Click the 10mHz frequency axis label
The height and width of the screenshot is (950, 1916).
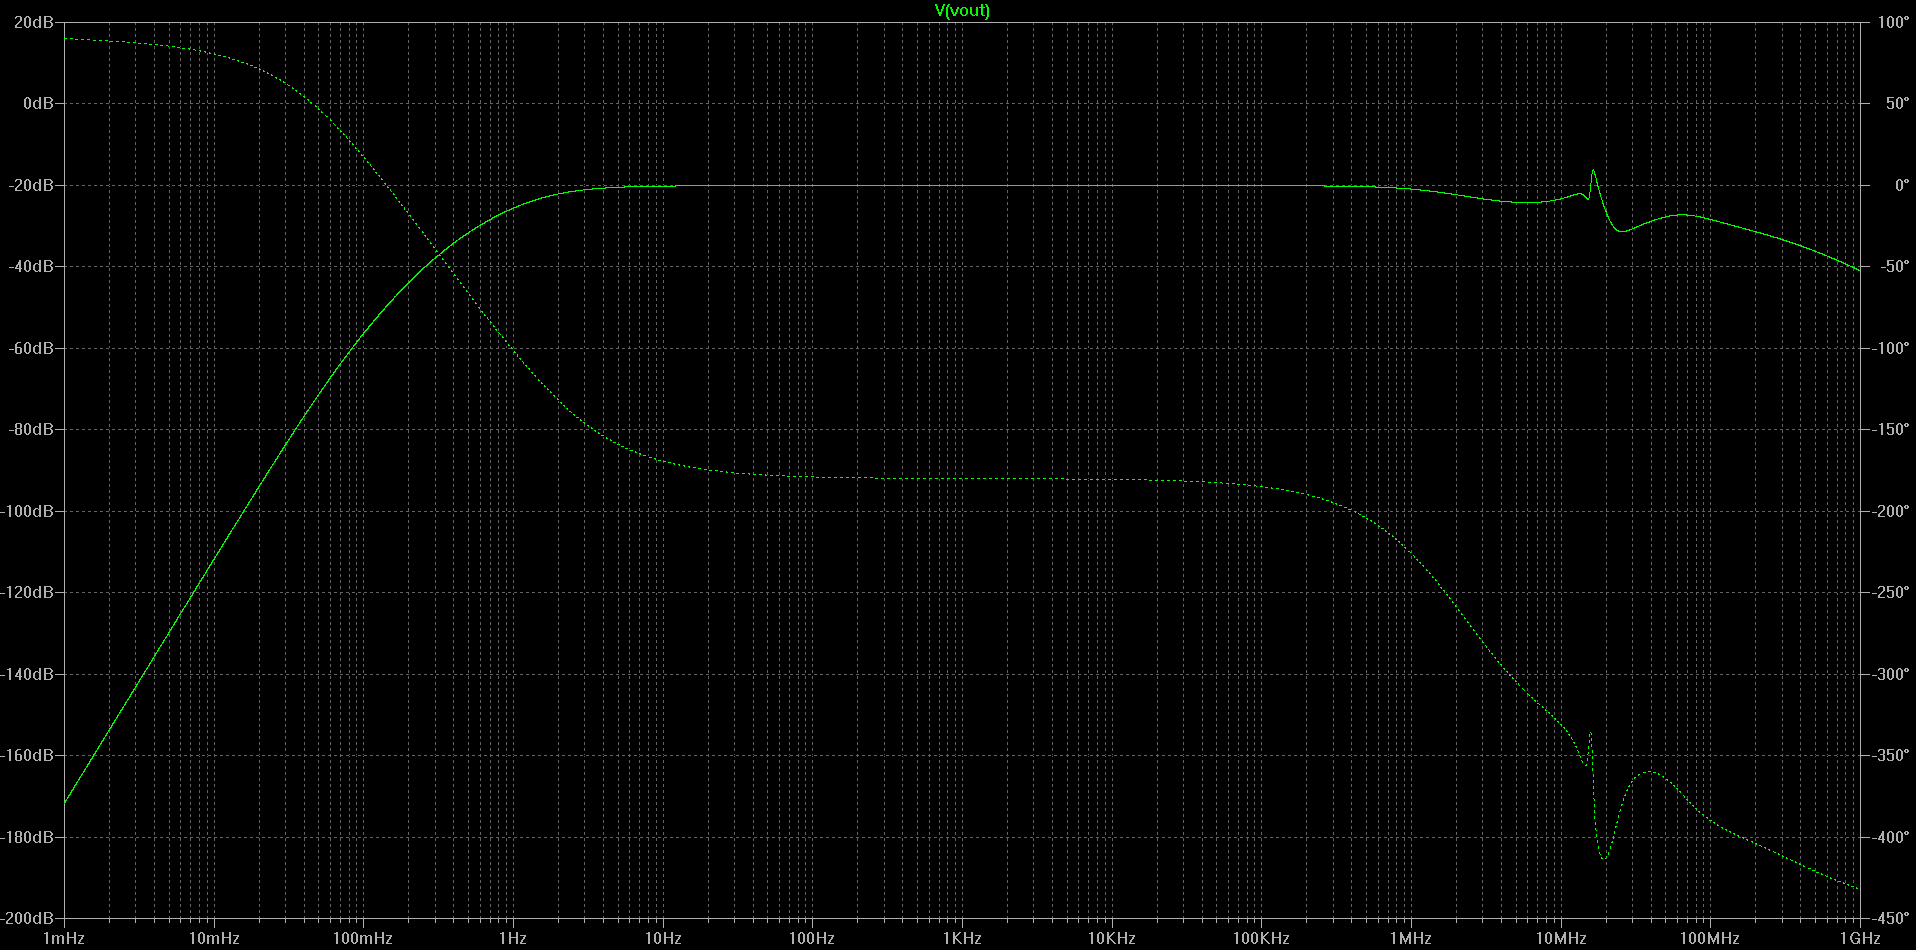tap(214, 938)
